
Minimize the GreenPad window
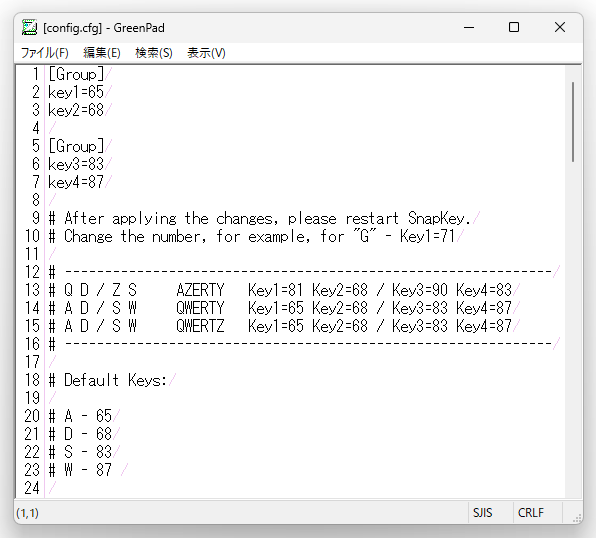469,28
